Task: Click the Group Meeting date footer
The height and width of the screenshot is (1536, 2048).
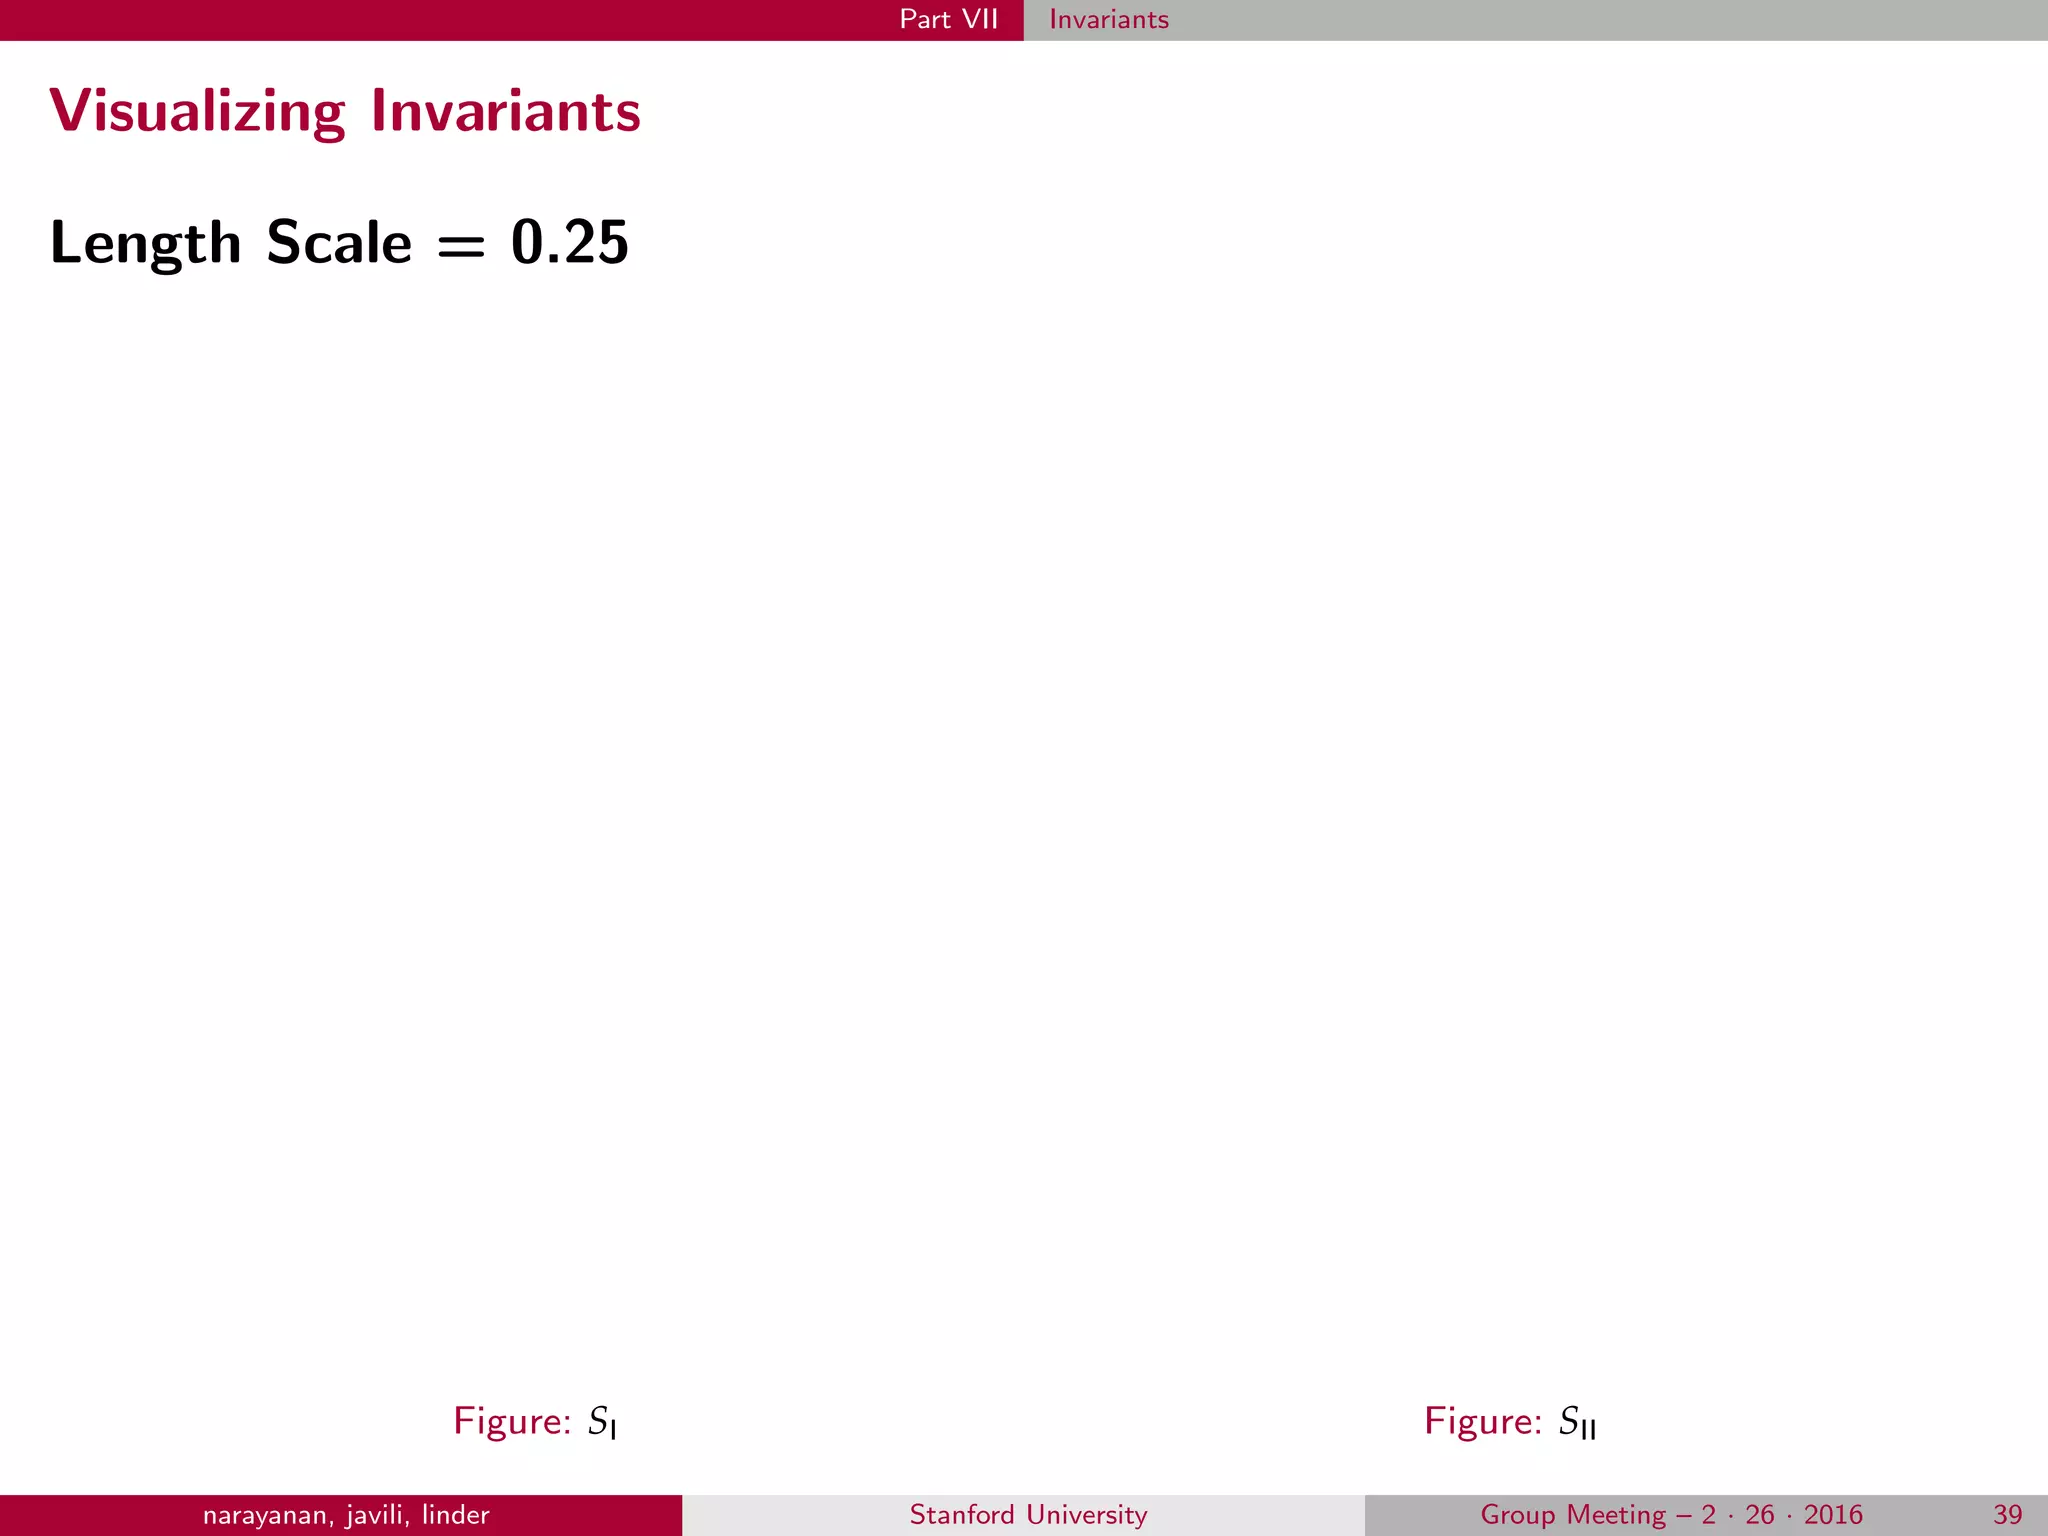Action: pyautogui.click(x=1671, y=1515)
